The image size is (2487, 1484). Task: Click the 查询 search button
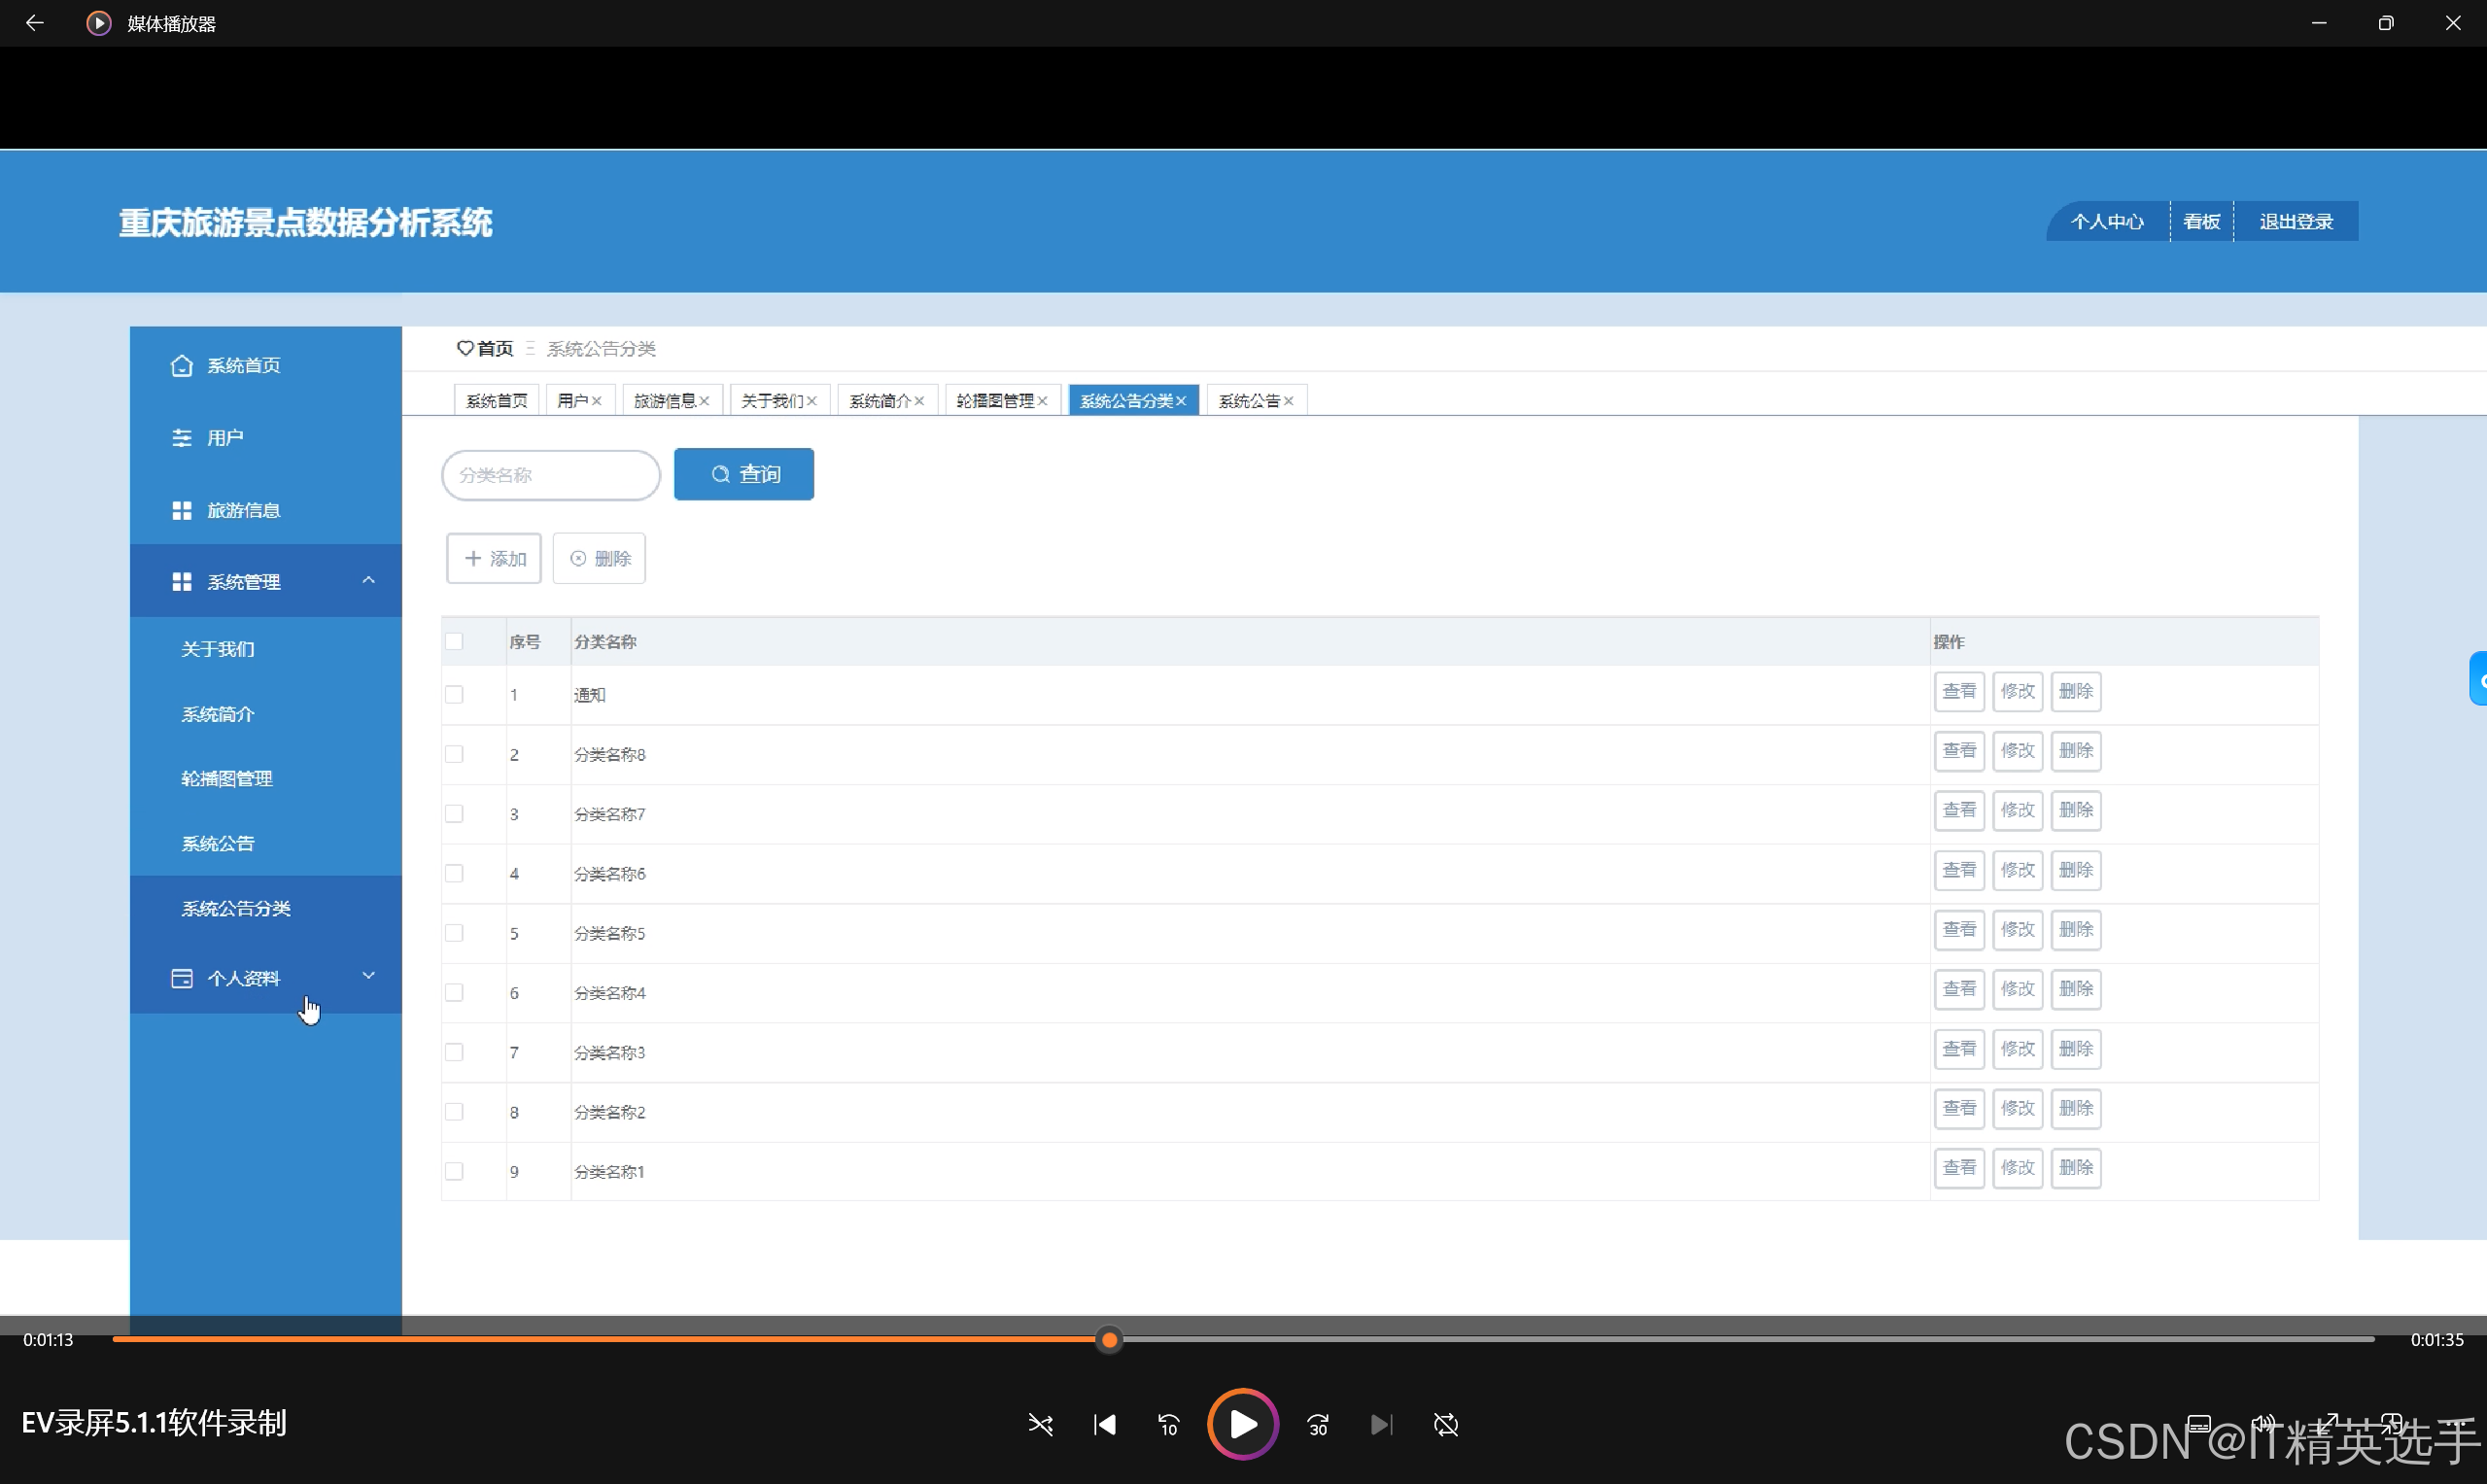(744, 474)
